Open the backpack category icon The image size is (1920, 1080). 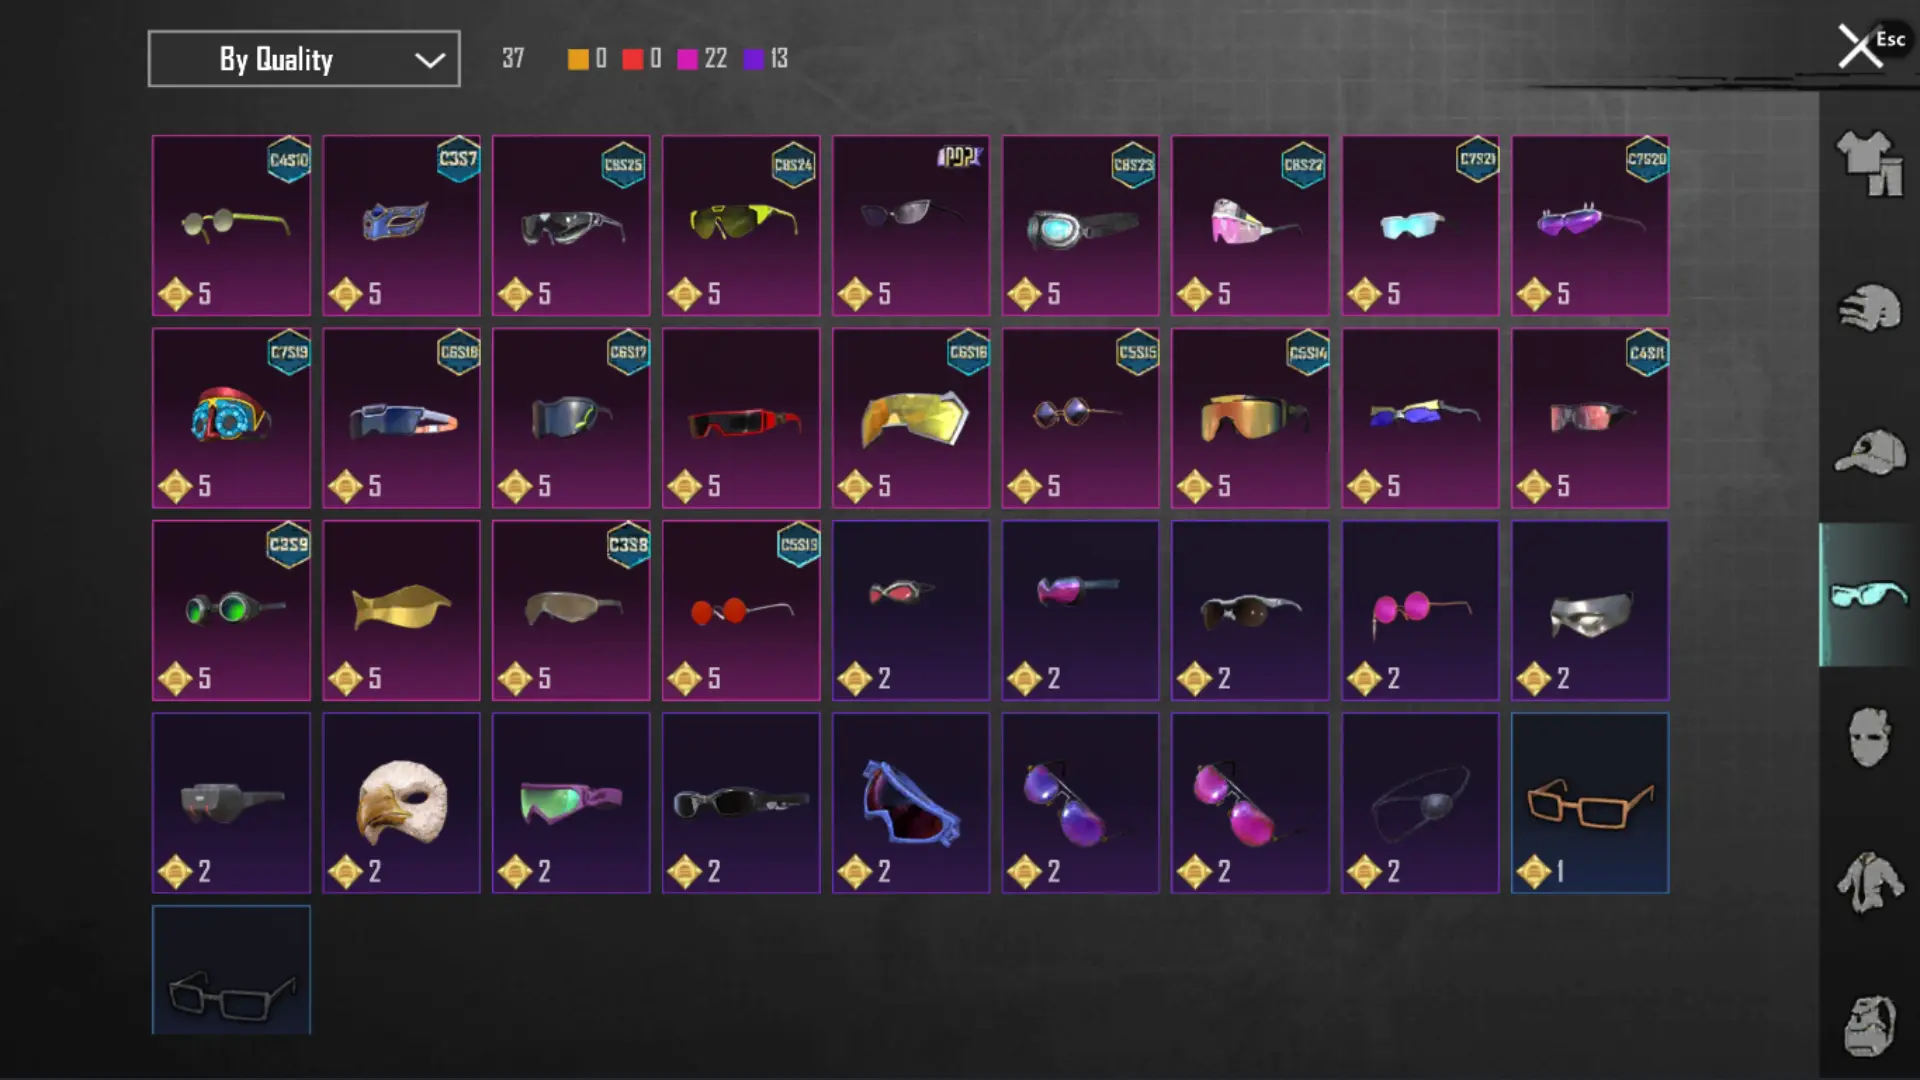1869,1026
